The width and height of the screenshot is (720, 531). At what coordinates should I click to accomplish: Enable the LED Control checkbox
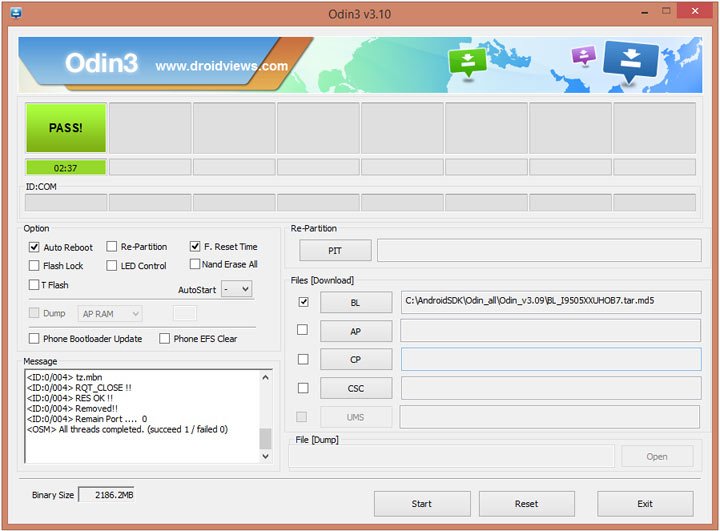111,266
